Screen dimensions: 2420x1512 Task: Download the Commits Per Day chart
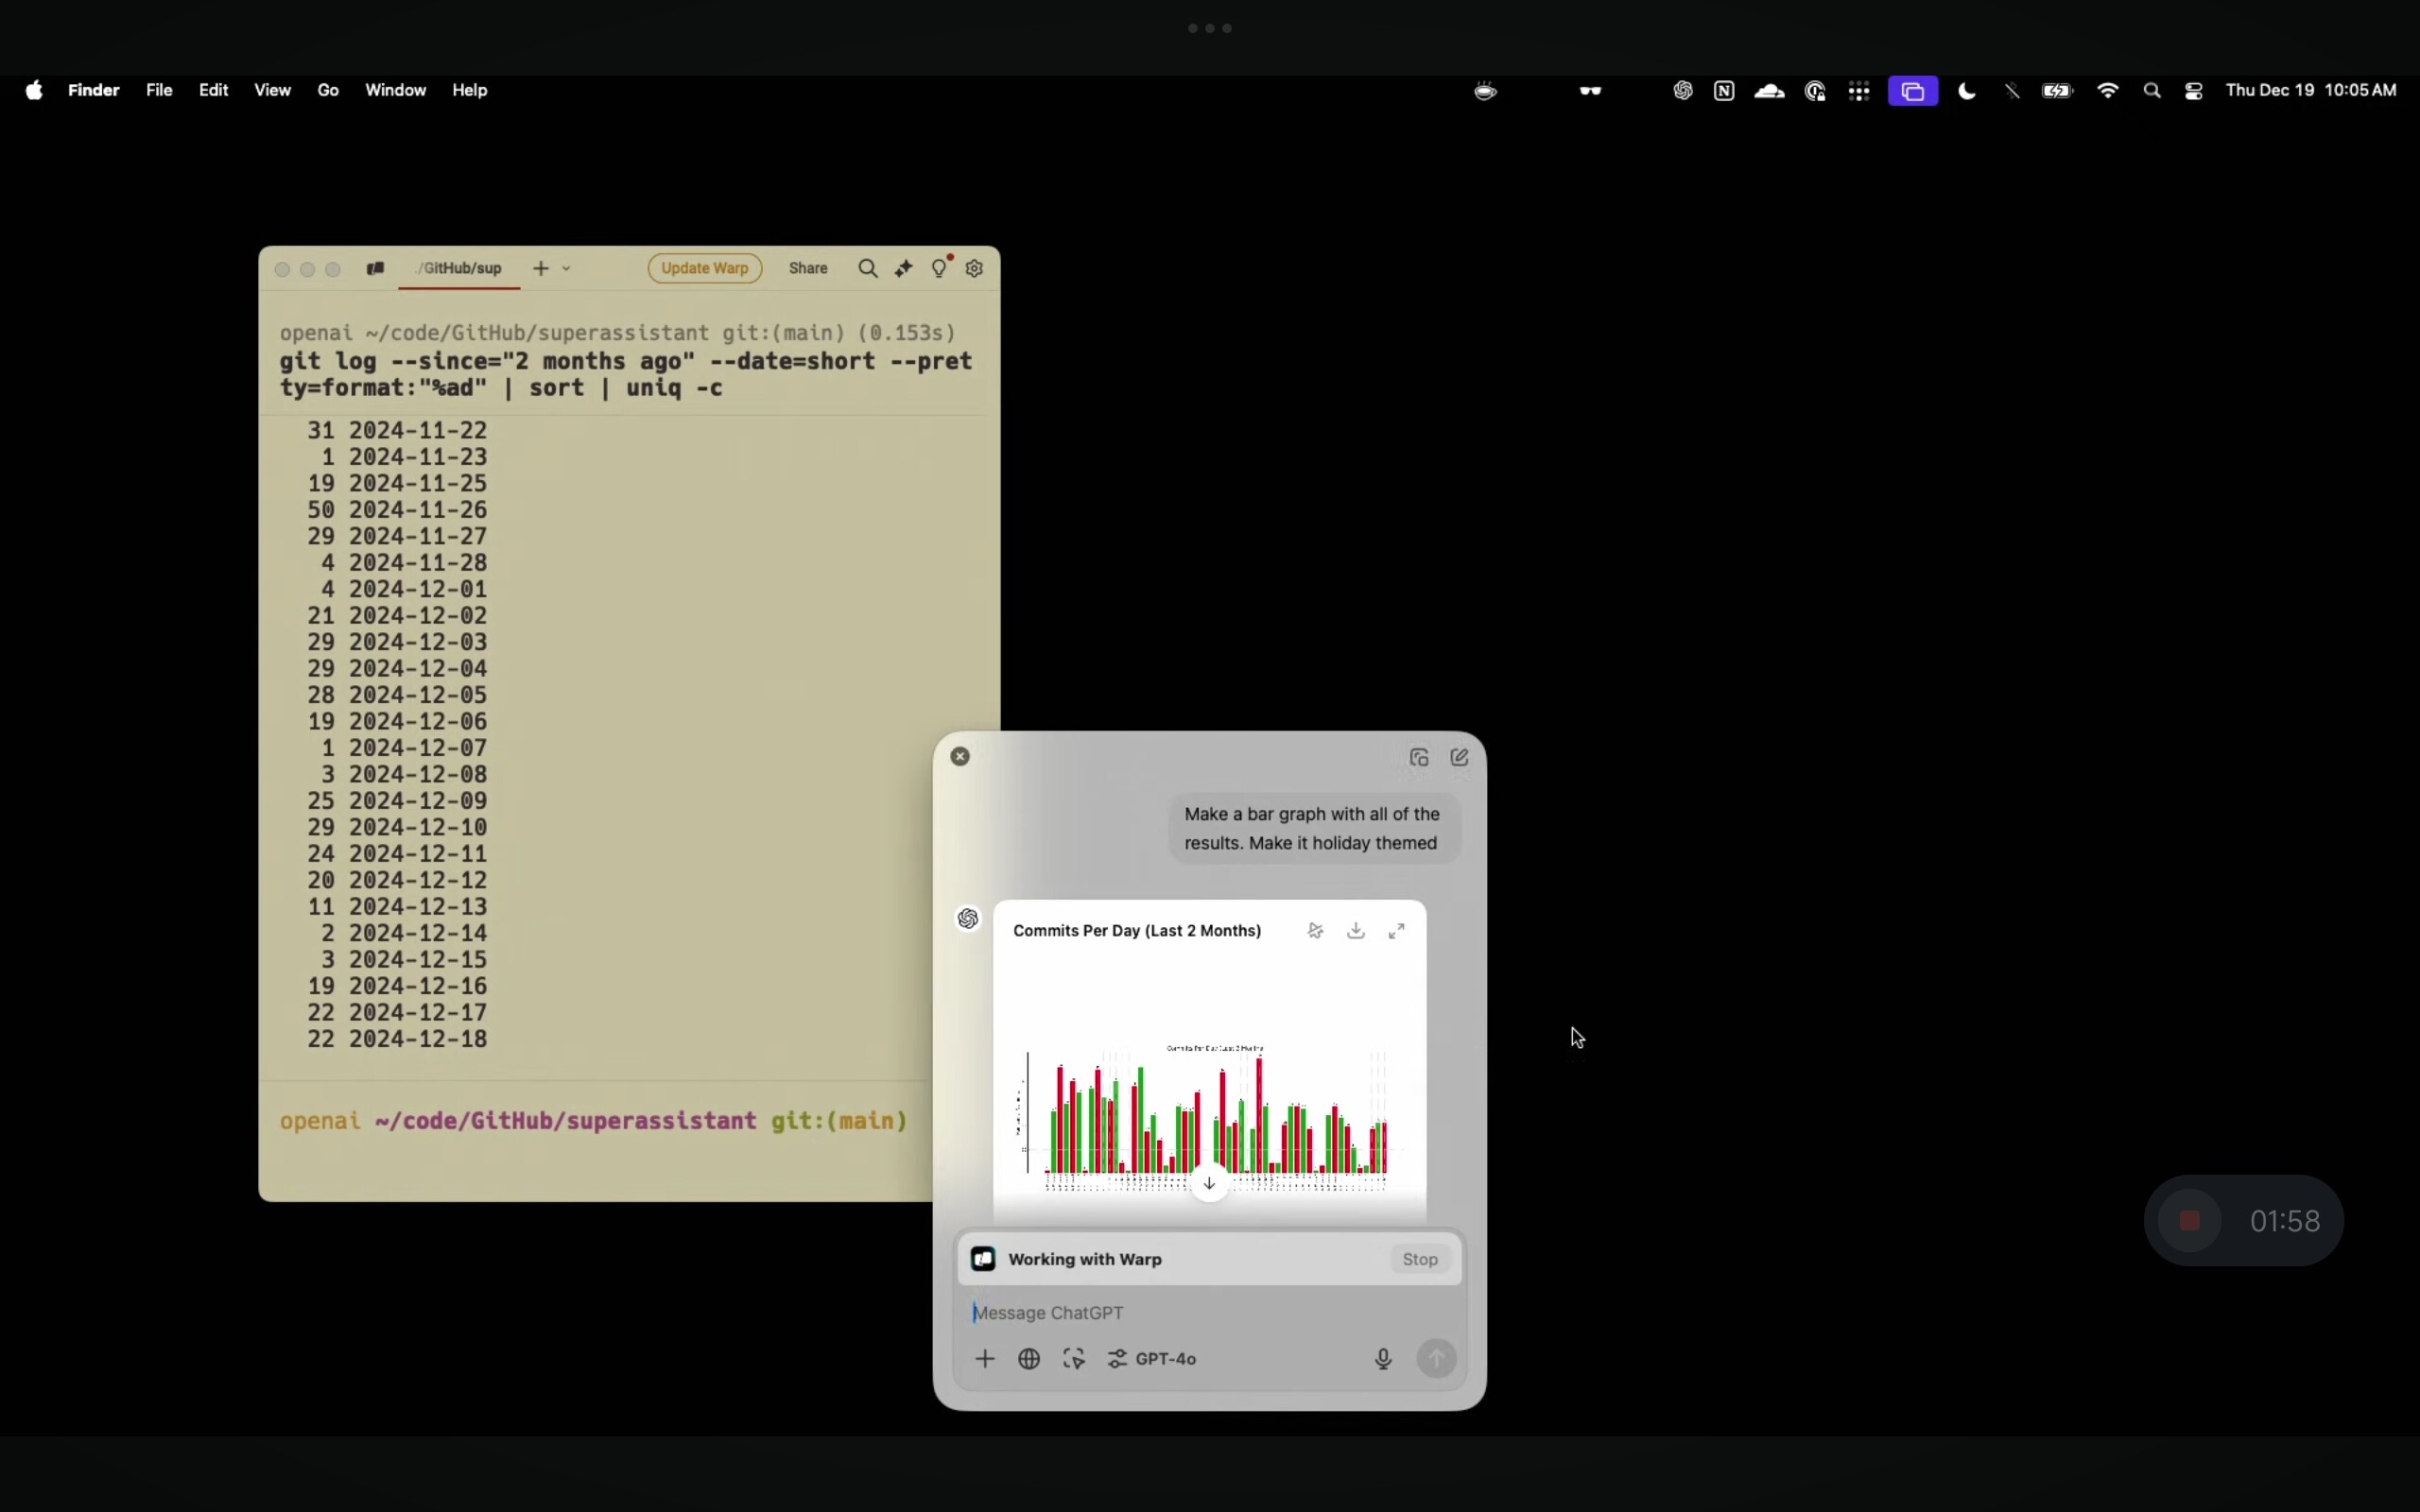click(x=1356, y=930)
